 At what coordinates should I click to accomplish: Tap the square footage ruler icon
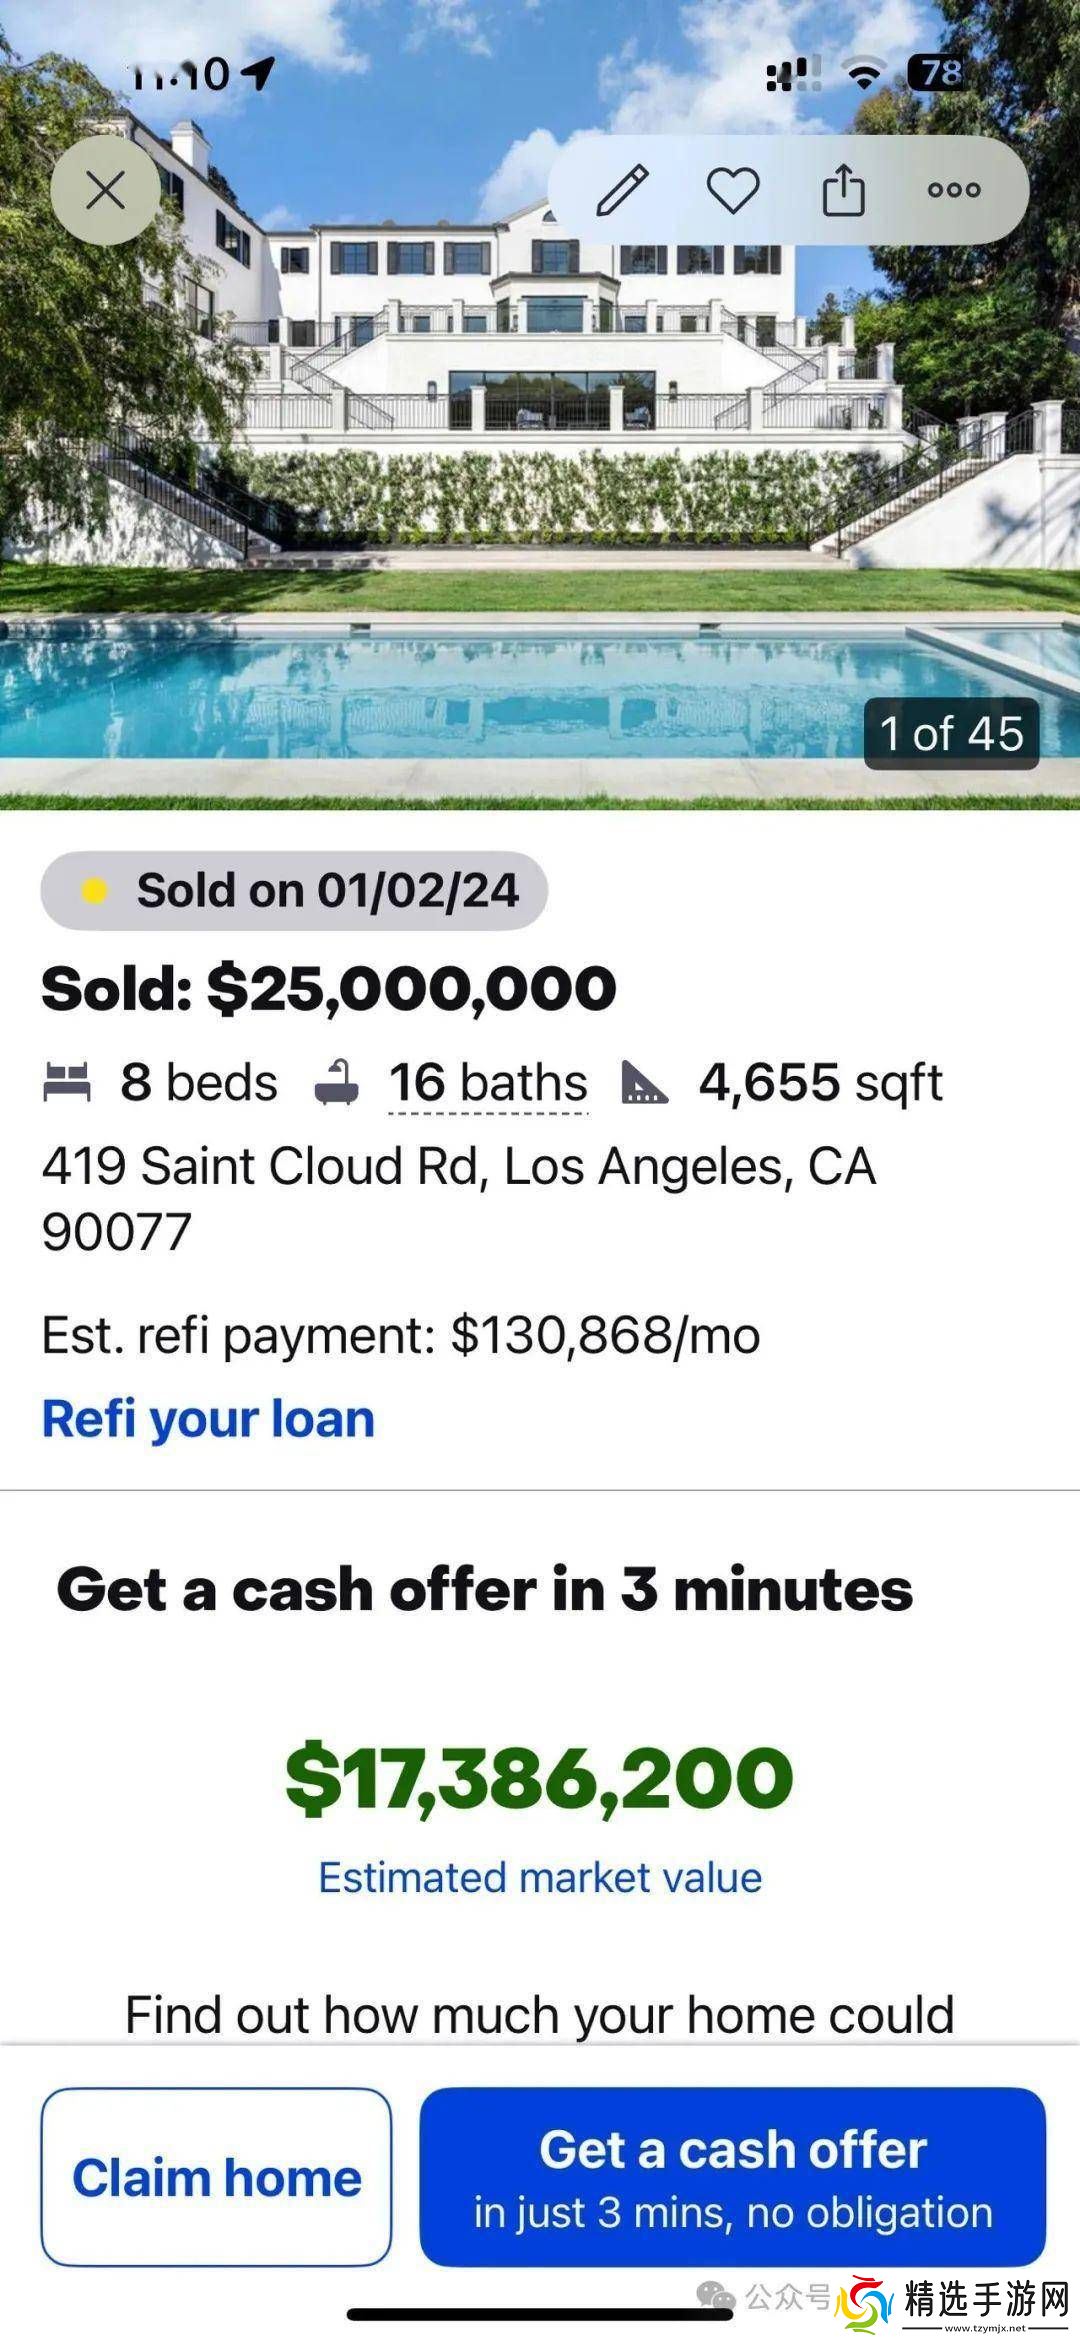644,1083
